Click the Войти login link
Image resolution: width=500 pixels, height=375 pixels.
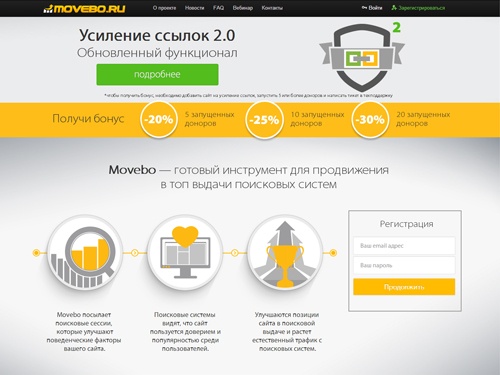click(x=372, y=8)
